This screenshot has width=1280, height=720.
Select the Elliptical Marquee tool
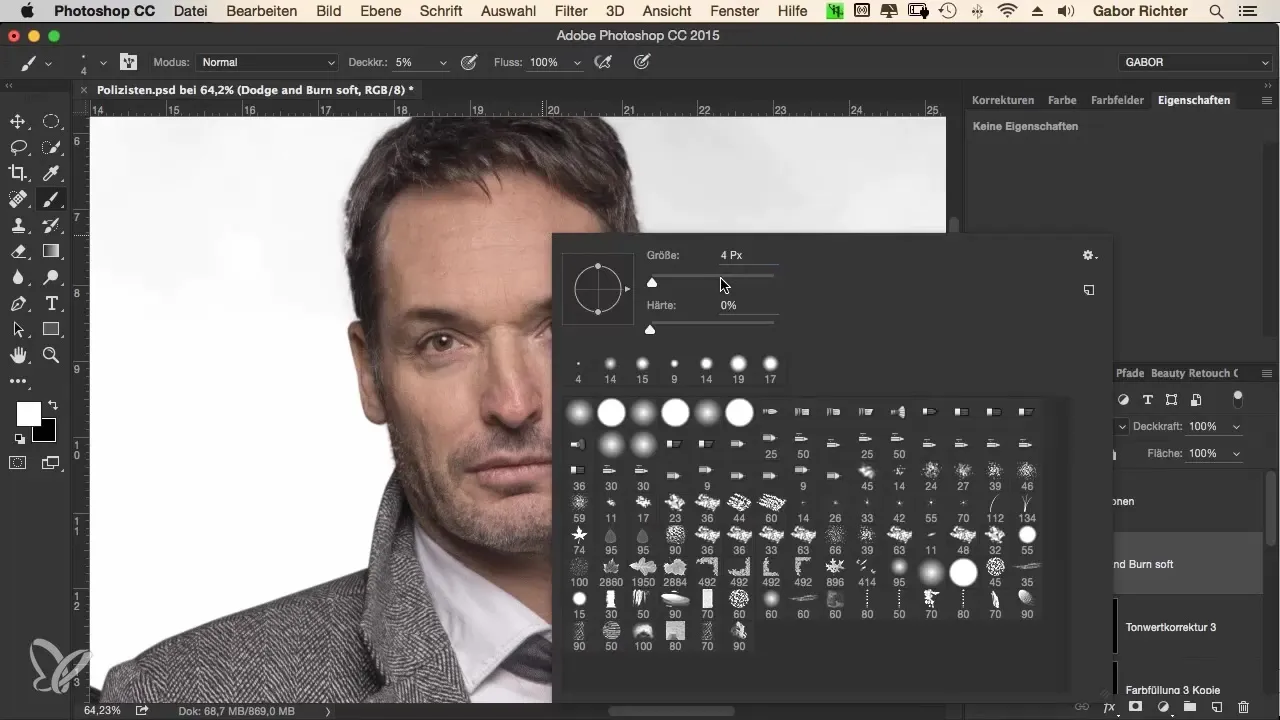click(51, 122)
